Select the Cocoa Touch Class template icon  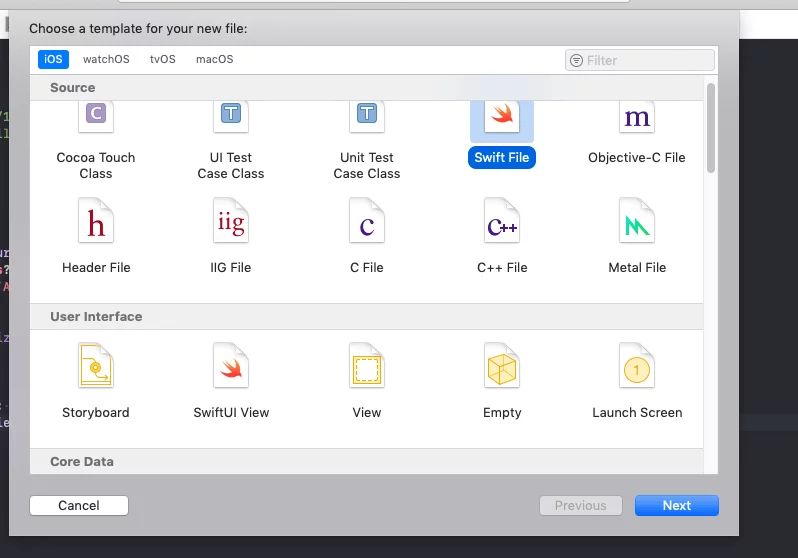pyautogui.click(x=96, y=117)
